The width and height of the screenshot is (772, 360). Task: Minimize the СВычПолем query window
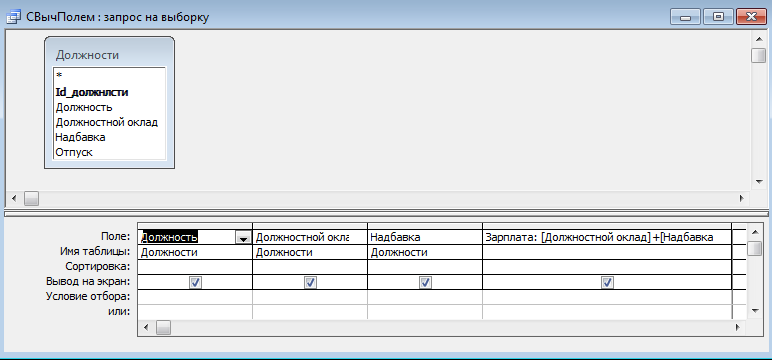coord(685,17)
